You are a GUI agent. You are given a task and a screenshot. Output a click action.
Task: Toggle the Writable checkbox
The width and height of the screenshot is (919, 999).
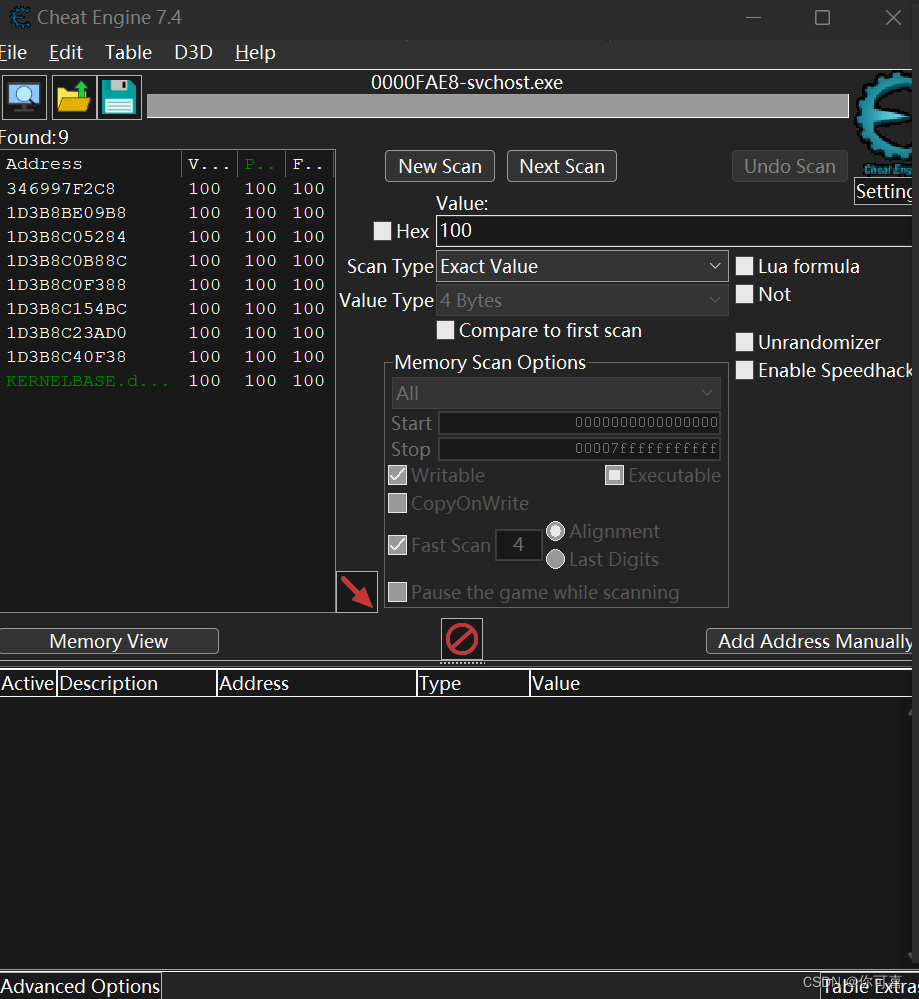coord(398,475)
